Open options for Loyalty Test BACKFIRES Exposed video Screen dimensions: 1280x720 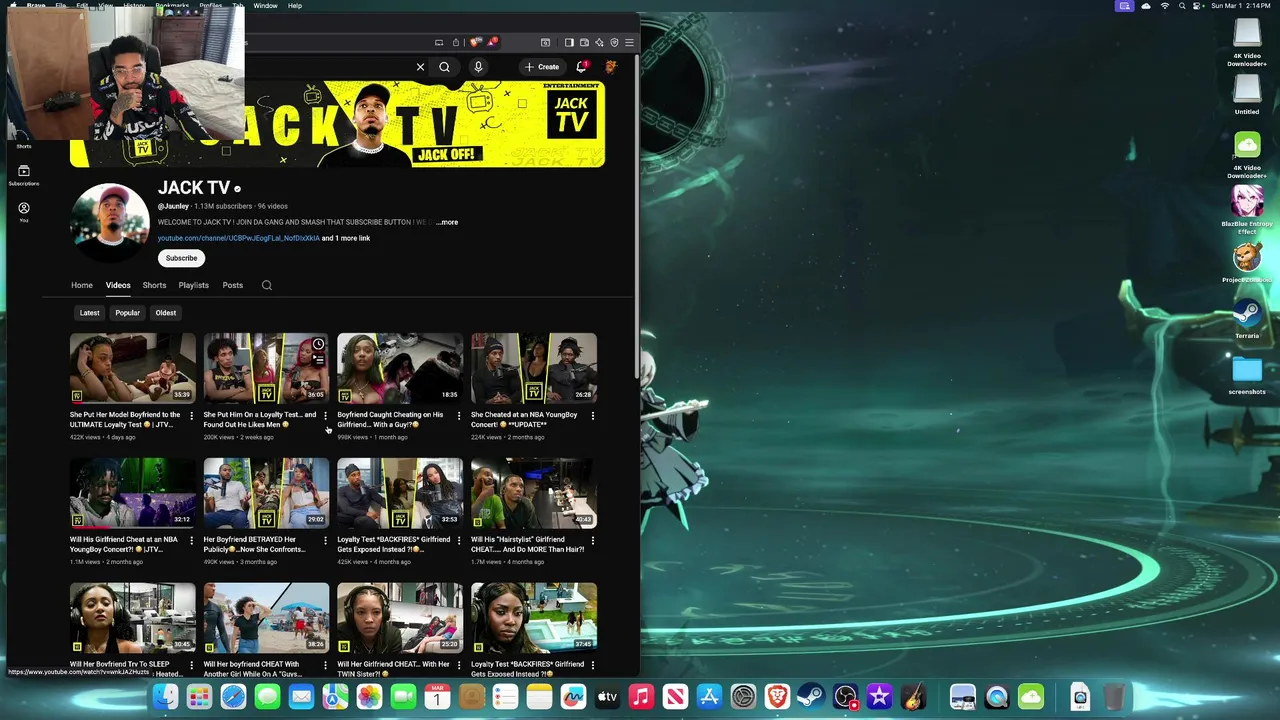[459, 541]
